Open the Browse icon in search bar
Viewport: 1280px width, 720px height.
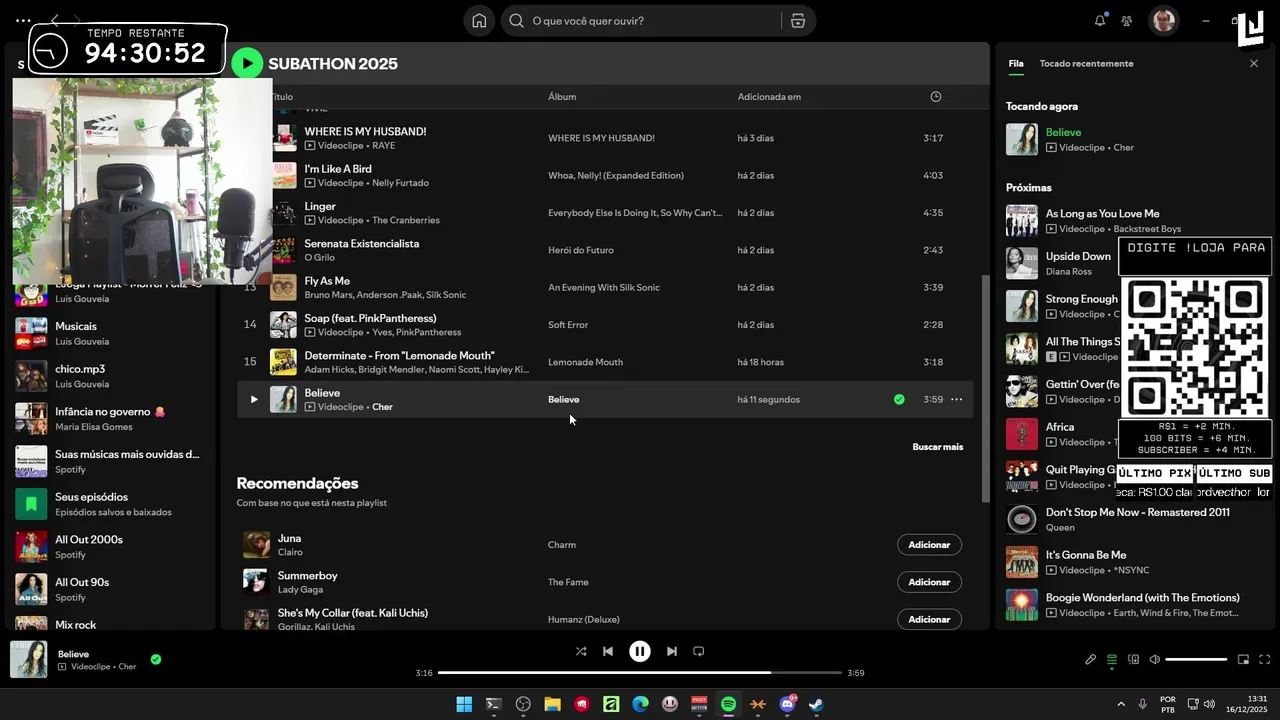point(797,20)
